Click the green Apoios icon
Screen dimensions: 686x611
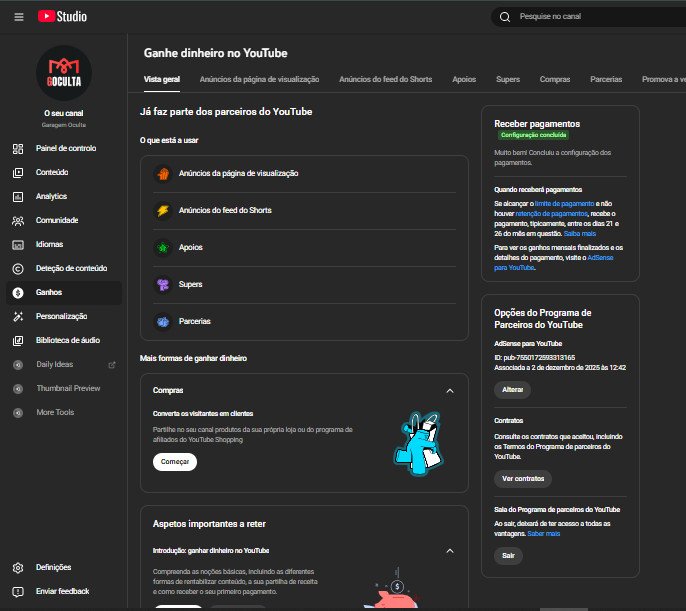click(163, 248)
